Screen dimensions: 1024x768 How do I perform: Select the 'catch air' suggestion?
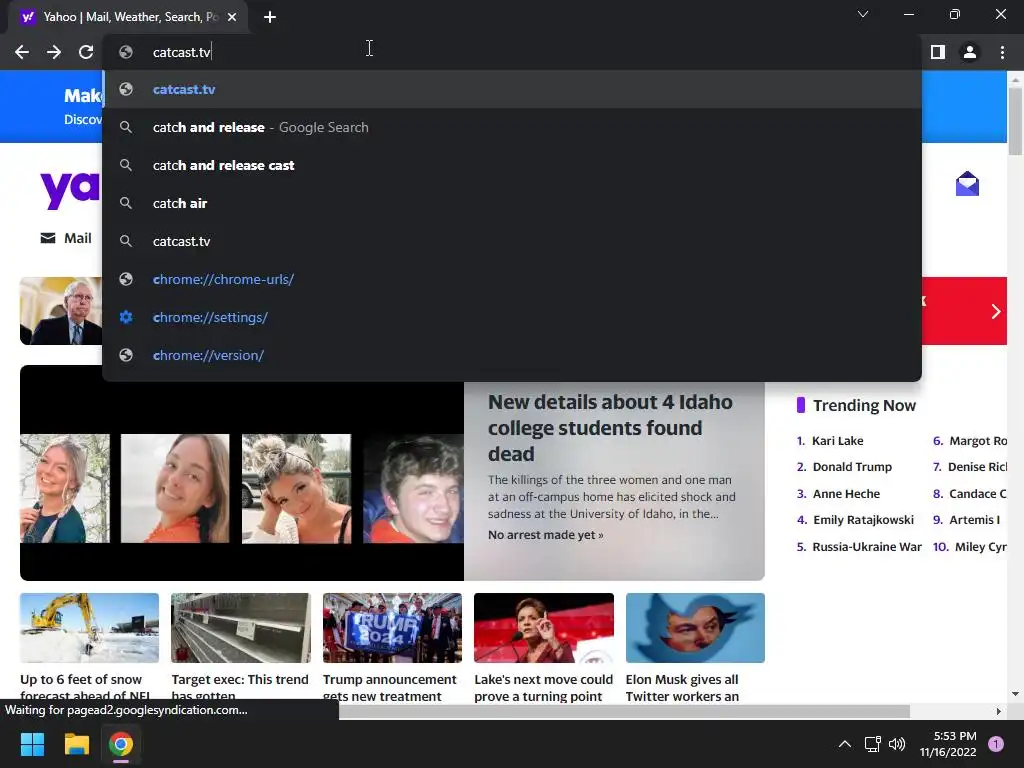(512, 203)
